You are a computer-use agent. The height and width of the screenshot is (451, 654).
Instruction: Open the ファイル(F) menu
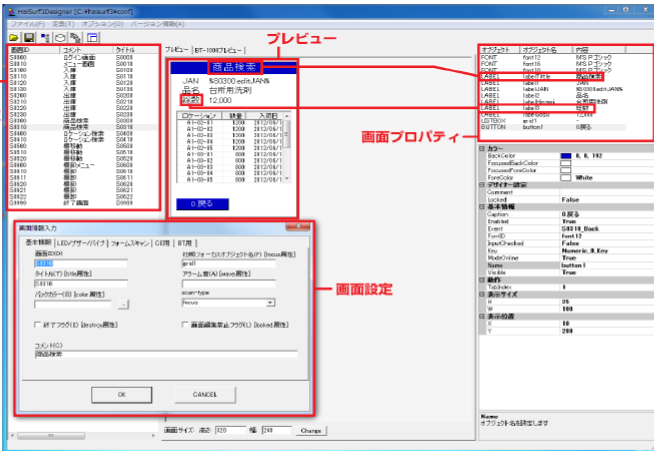pyautogui.click(x=28, y=24)
